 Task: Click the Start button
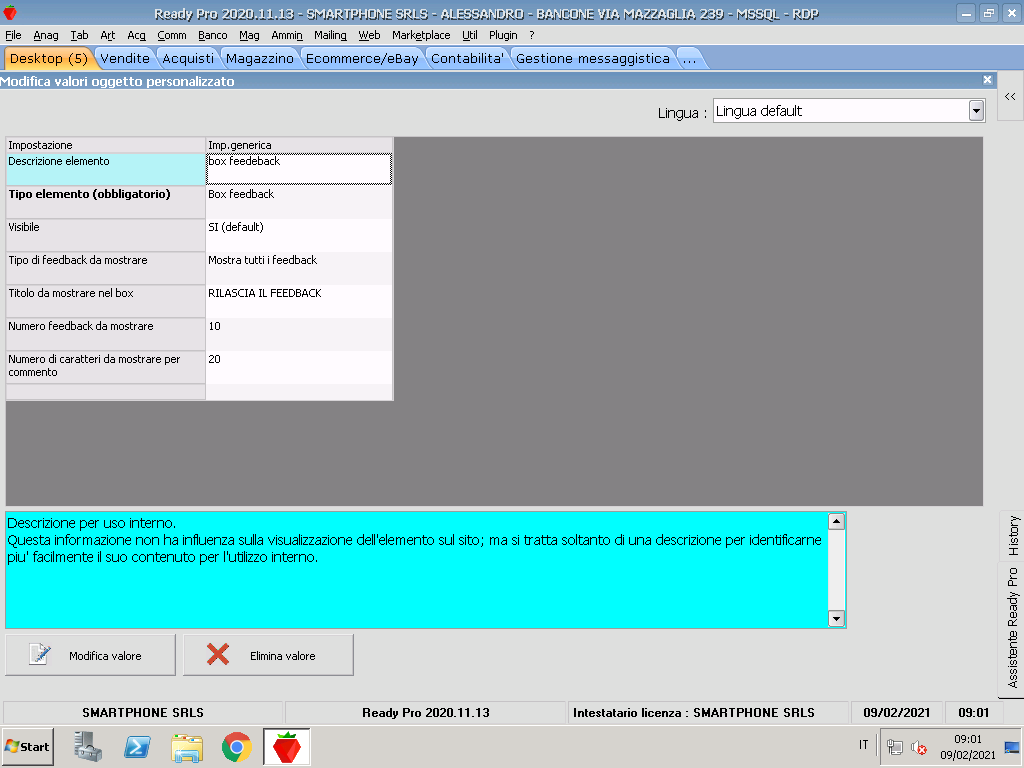27,746
